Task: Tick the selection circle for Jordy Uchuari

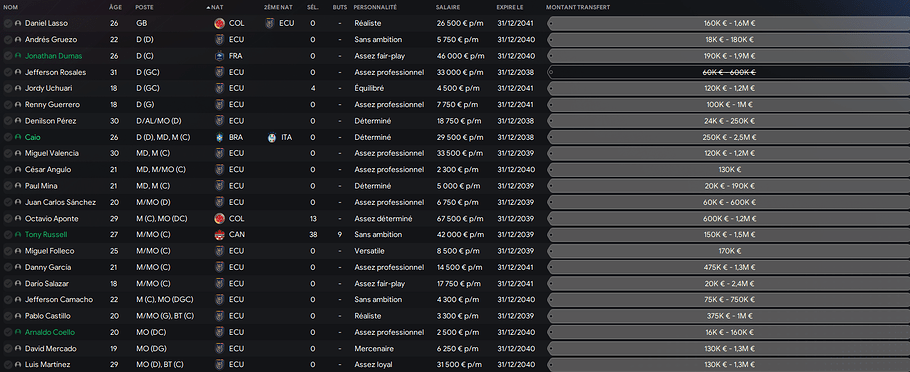Action: 8,89
